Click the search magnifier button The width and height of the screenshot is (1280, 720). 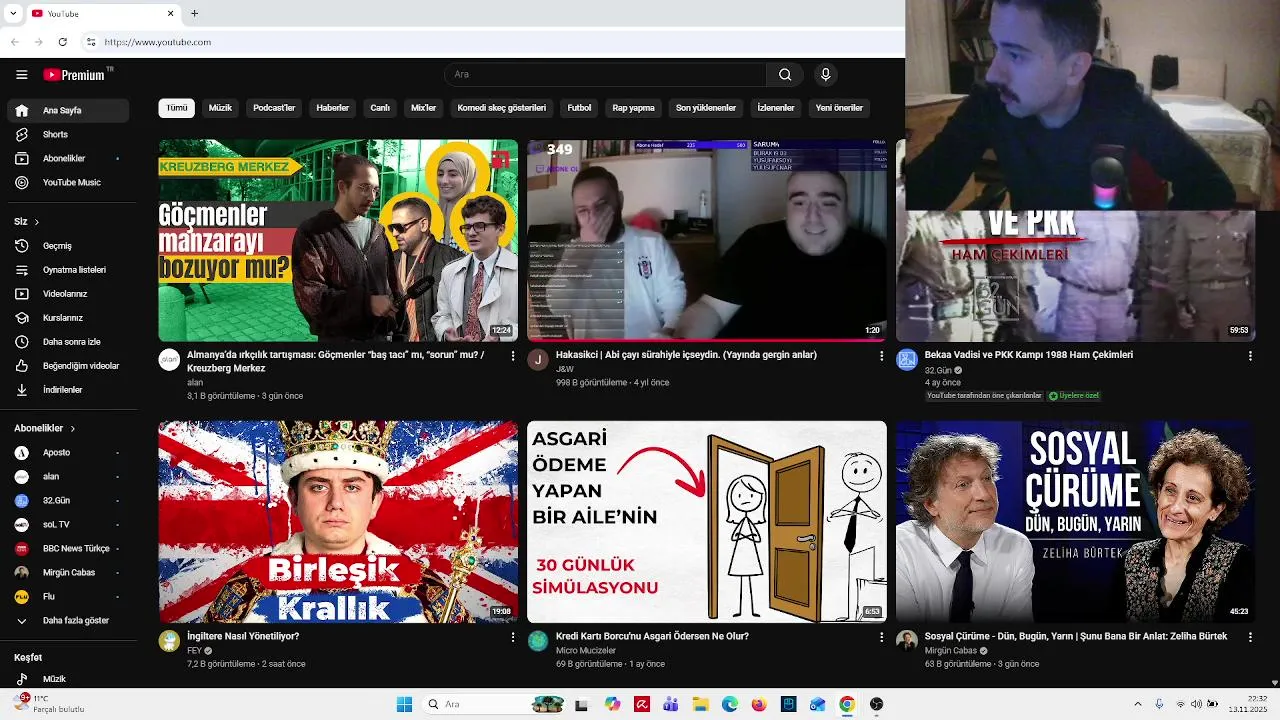tap(785, 74)
